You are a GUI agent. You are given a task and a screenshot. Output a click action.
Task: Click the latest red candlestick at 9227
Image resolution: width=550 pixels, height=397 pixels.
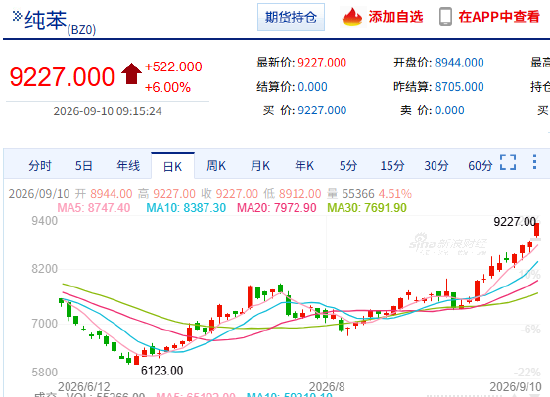tap(536, 230)
